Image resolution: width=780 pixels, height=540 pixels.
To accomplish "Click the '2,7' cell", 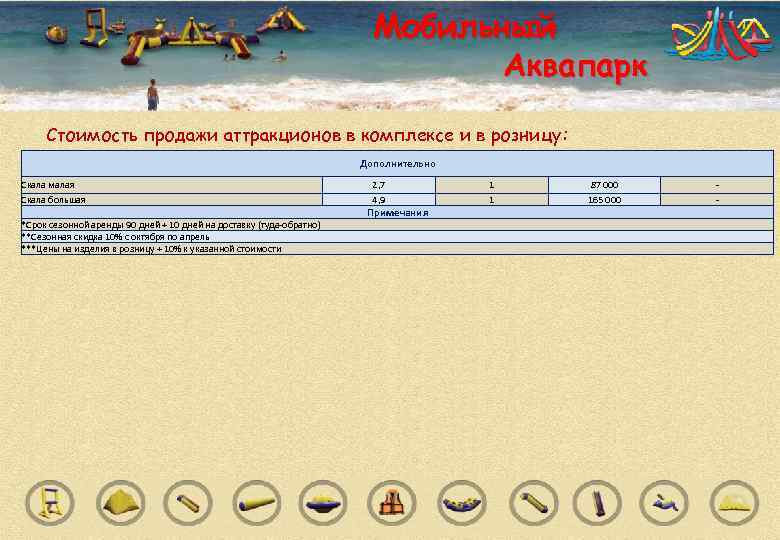I will 379,185.
